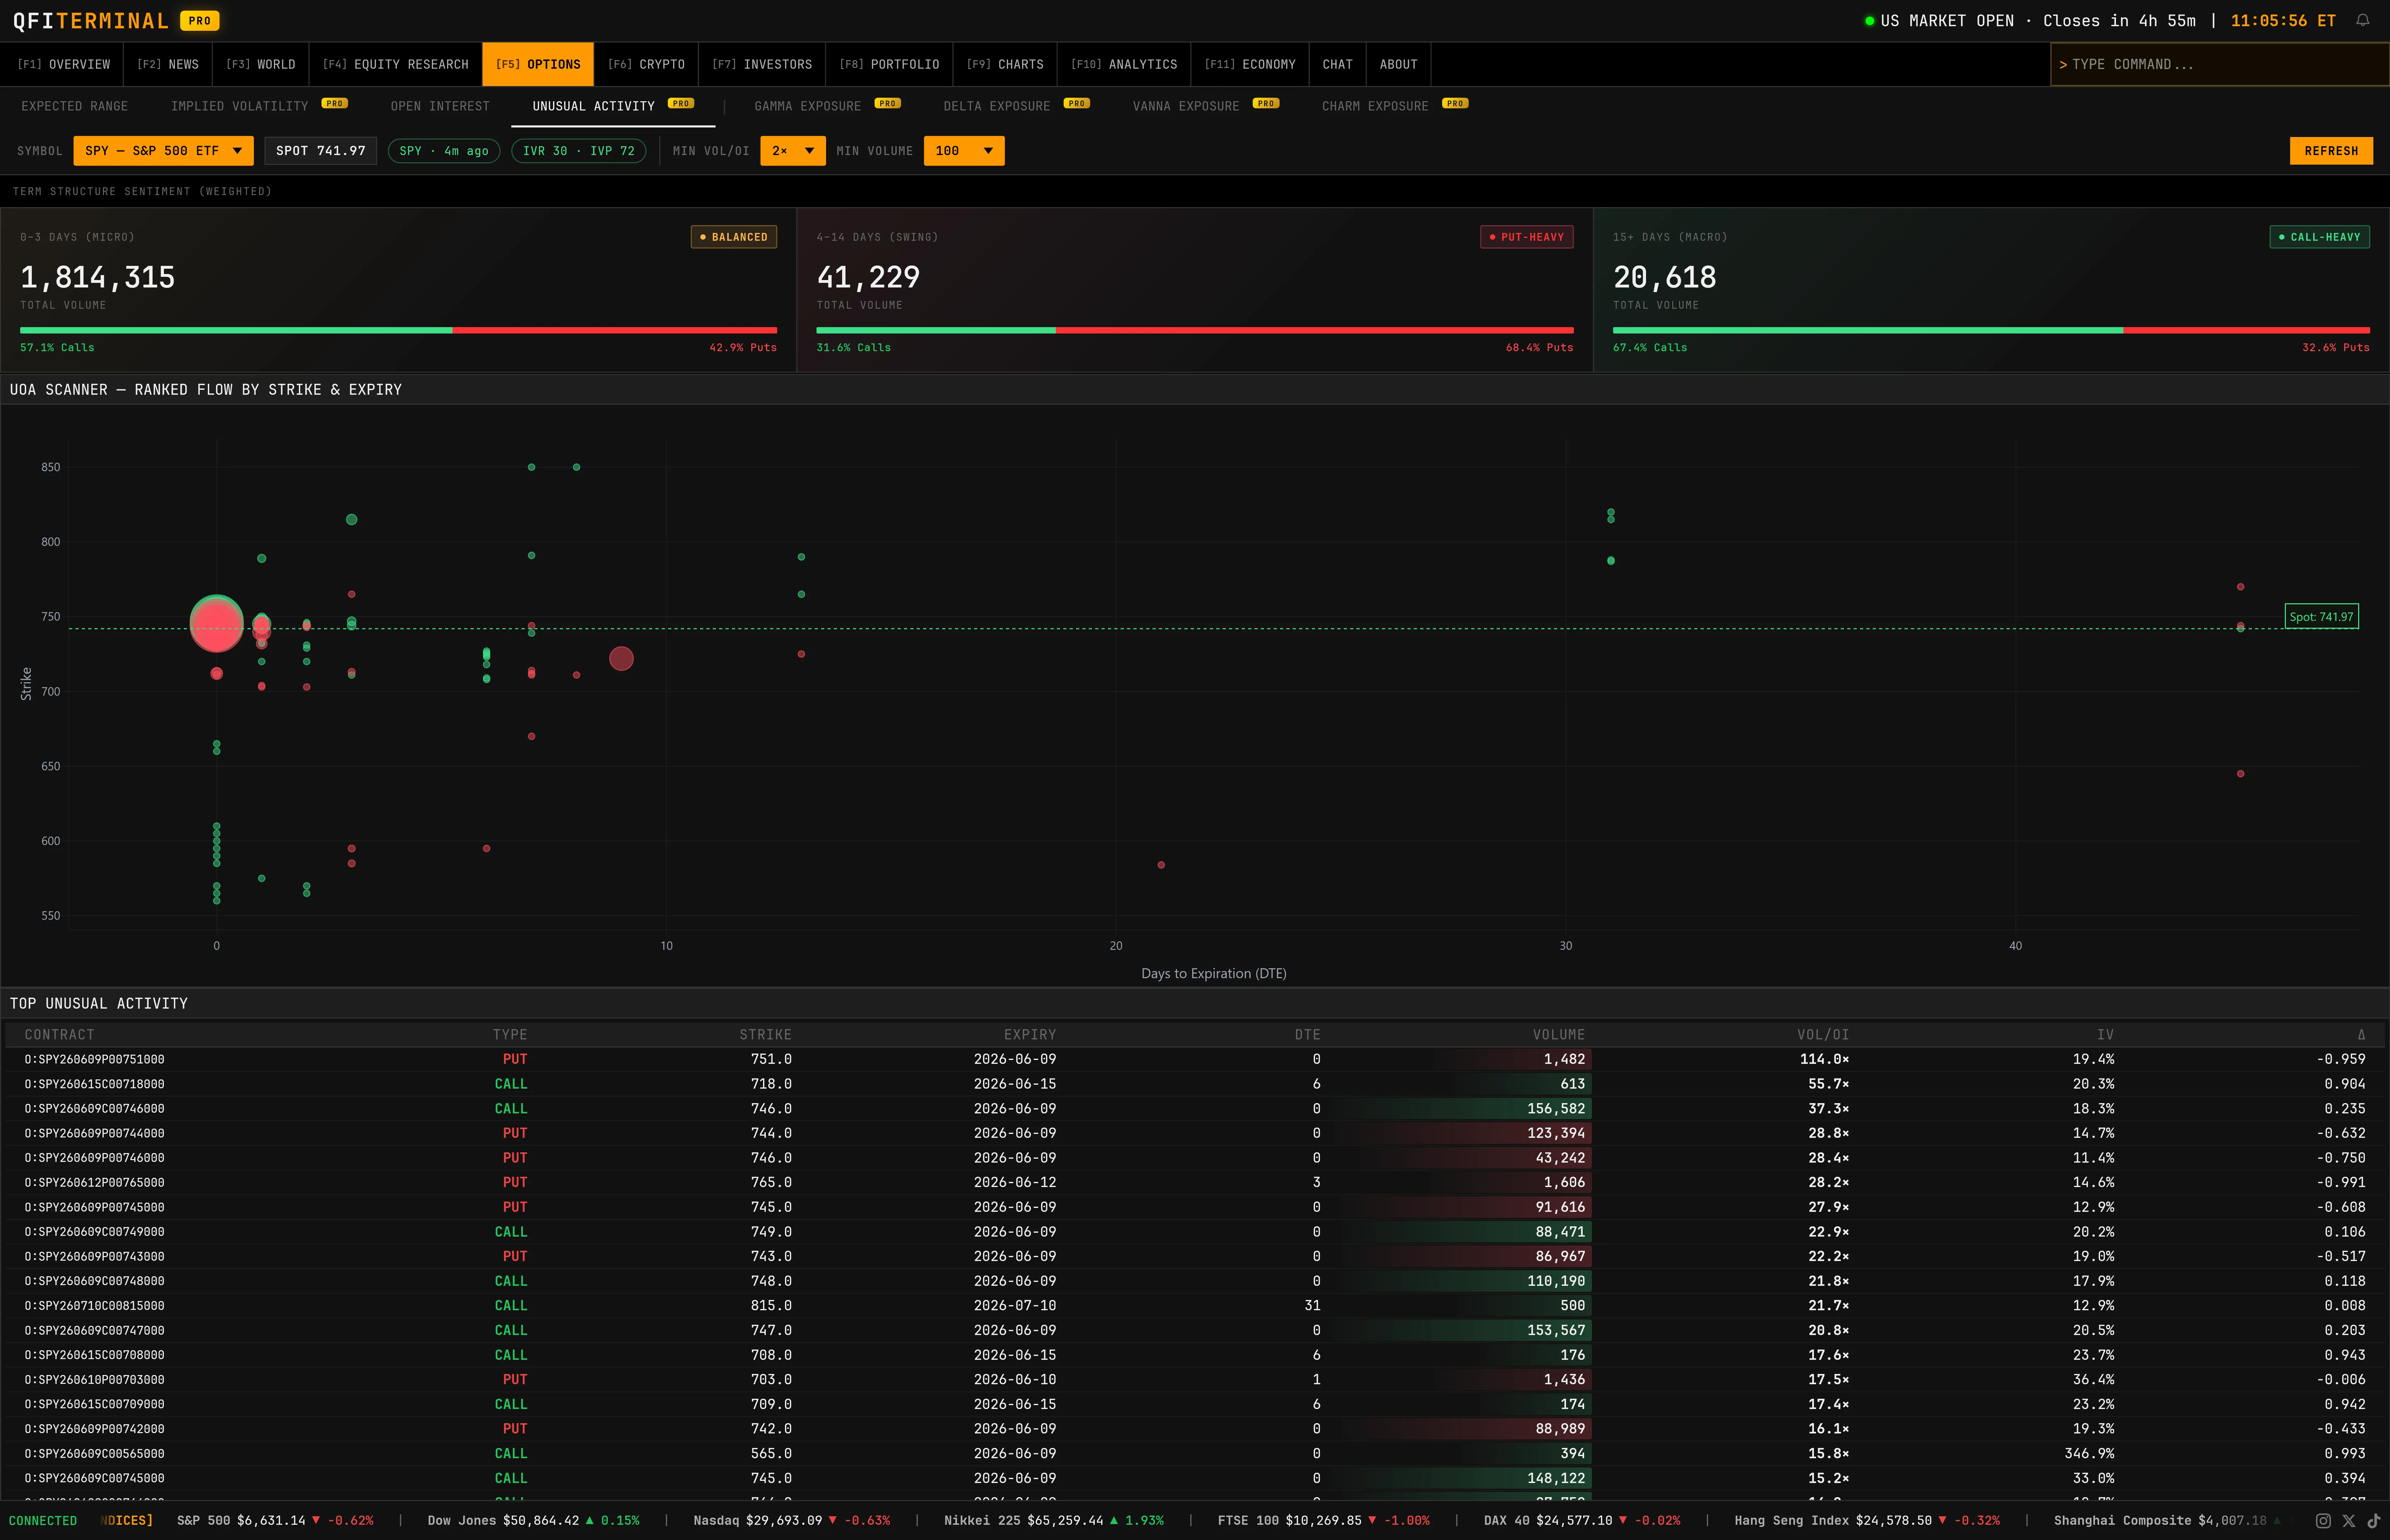Switch to the F6 Crypto tab

[x=646, y=64]
